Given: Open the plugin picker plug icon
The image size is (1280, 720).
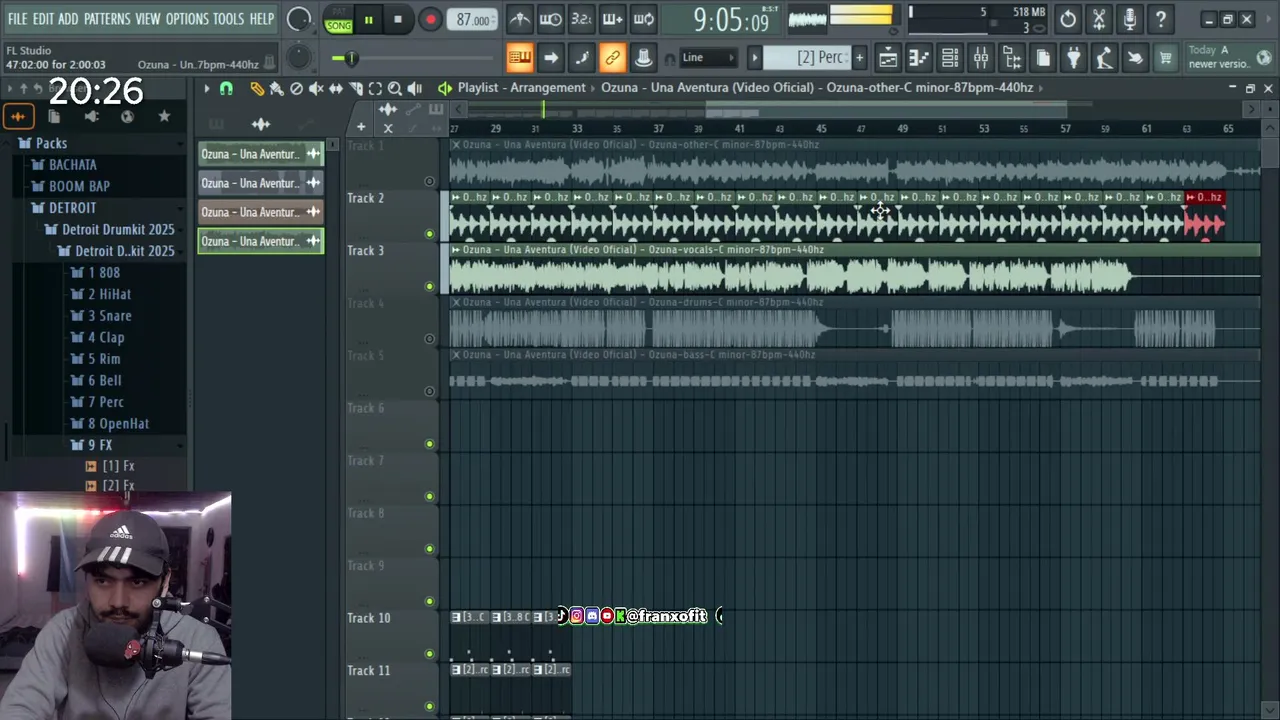Looking at the screenshot, I should 1073,58.
